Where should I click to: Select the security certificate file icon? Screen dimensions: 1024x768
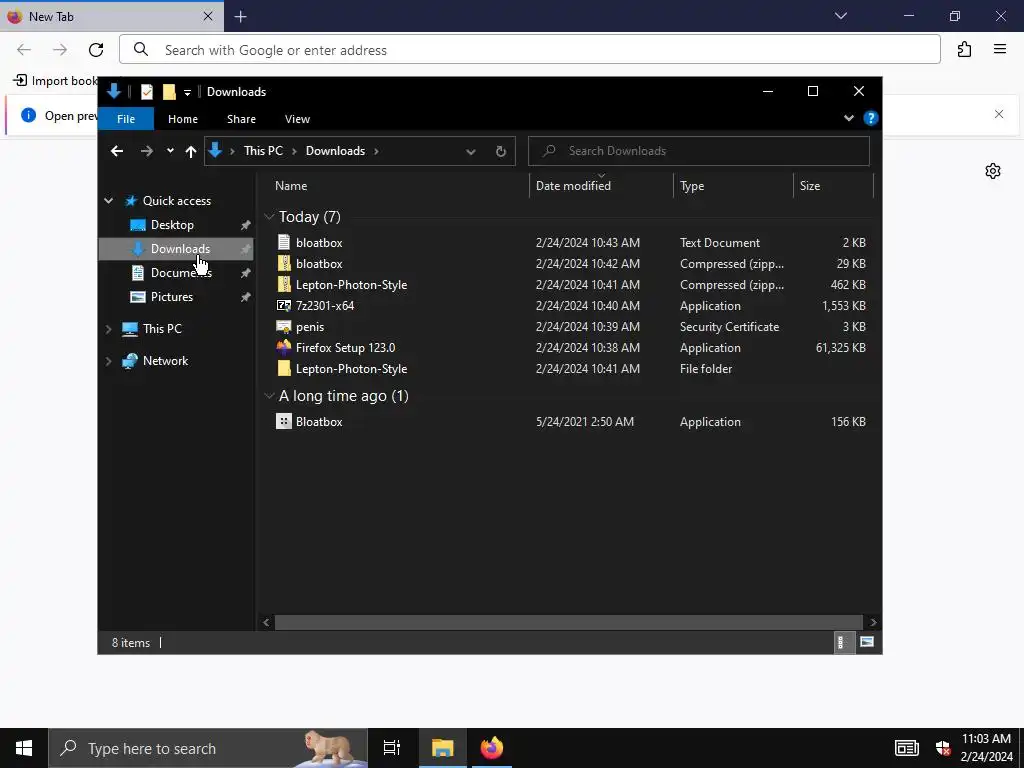283,327
